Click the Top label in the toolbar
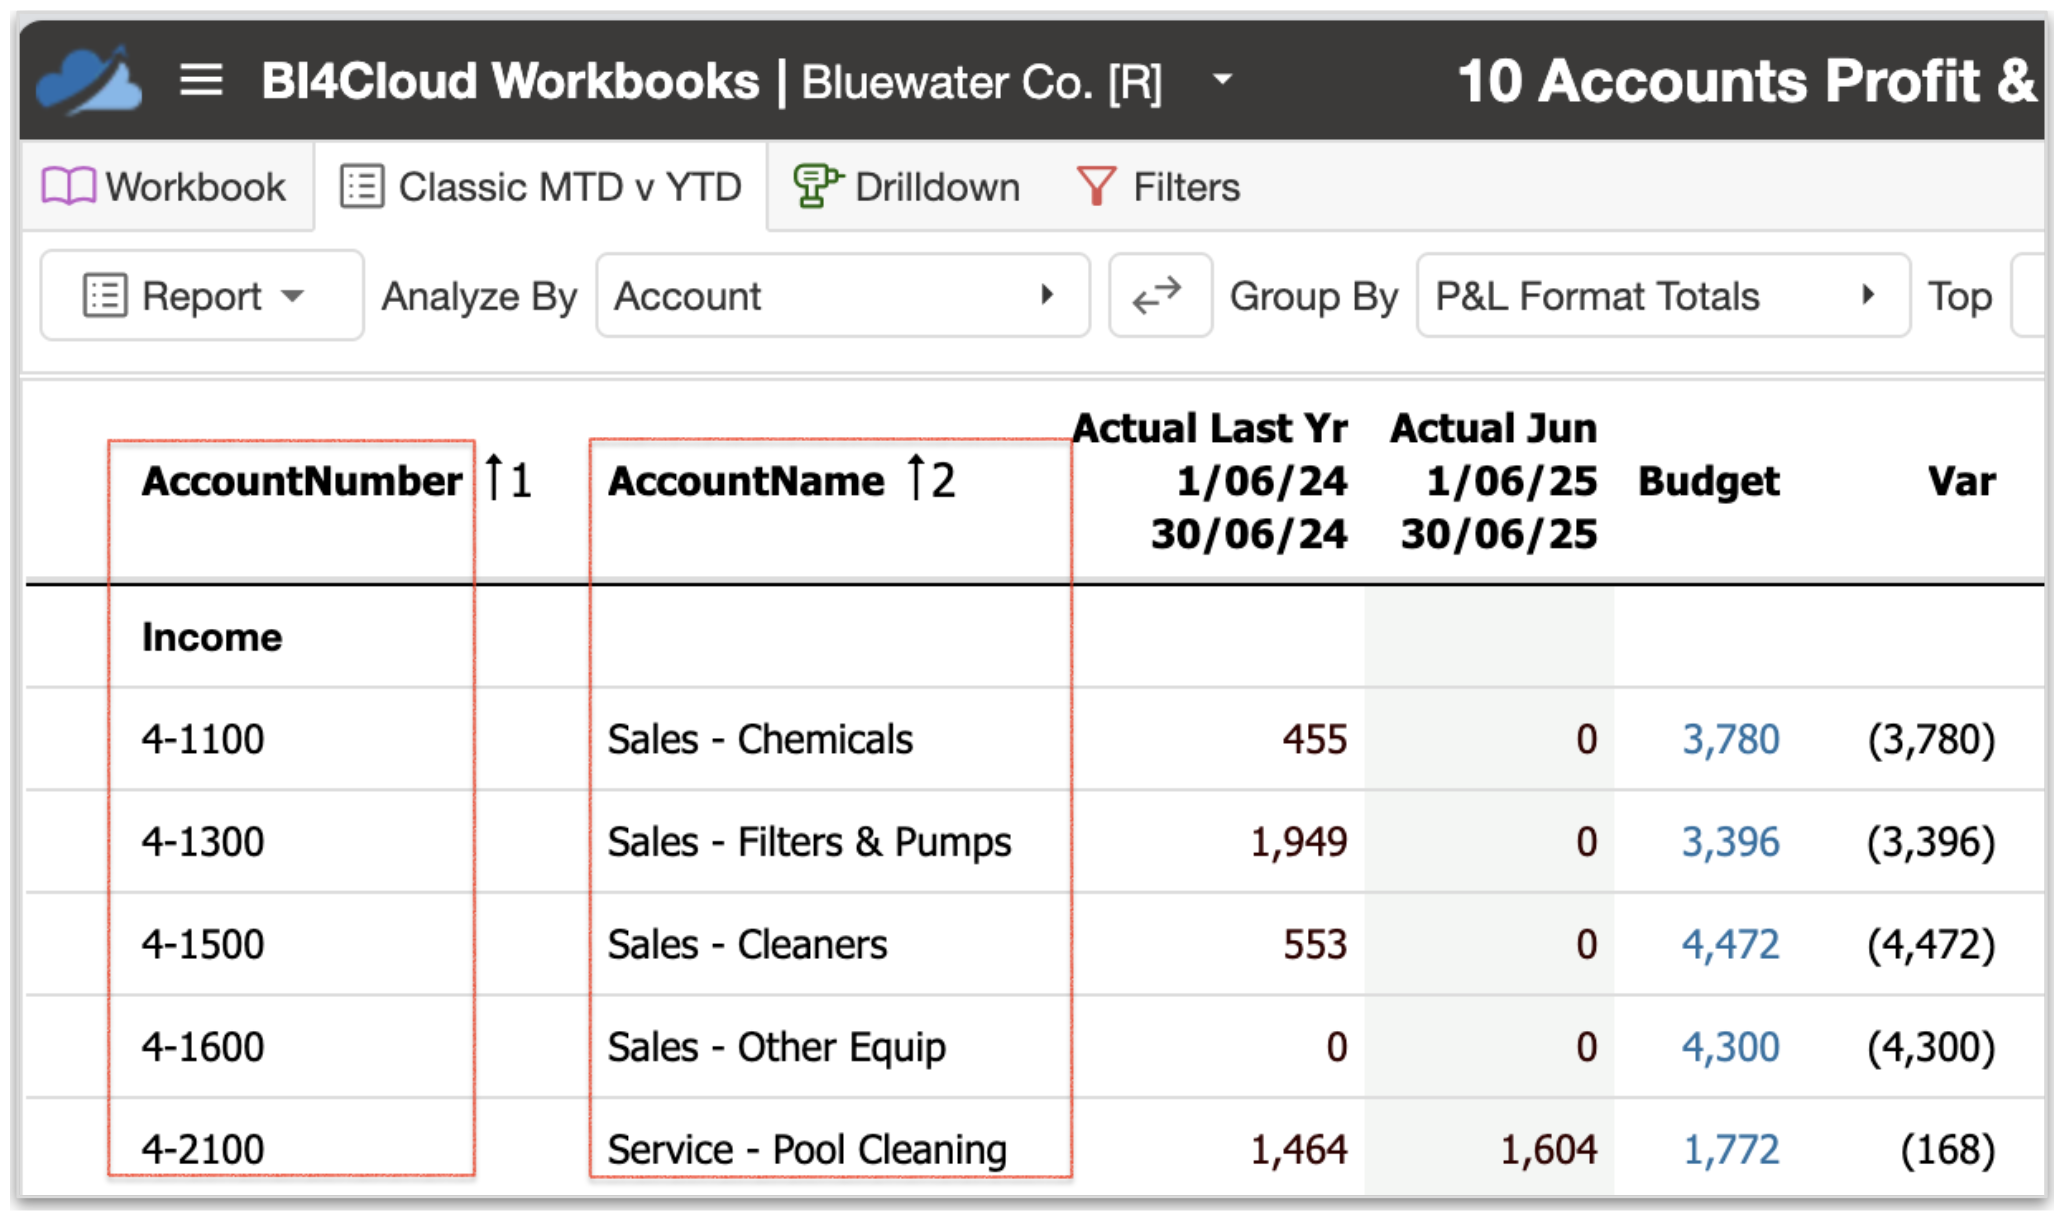Image resolution: width=2066 pixels, height=1224 pixels. point(1960,296)
